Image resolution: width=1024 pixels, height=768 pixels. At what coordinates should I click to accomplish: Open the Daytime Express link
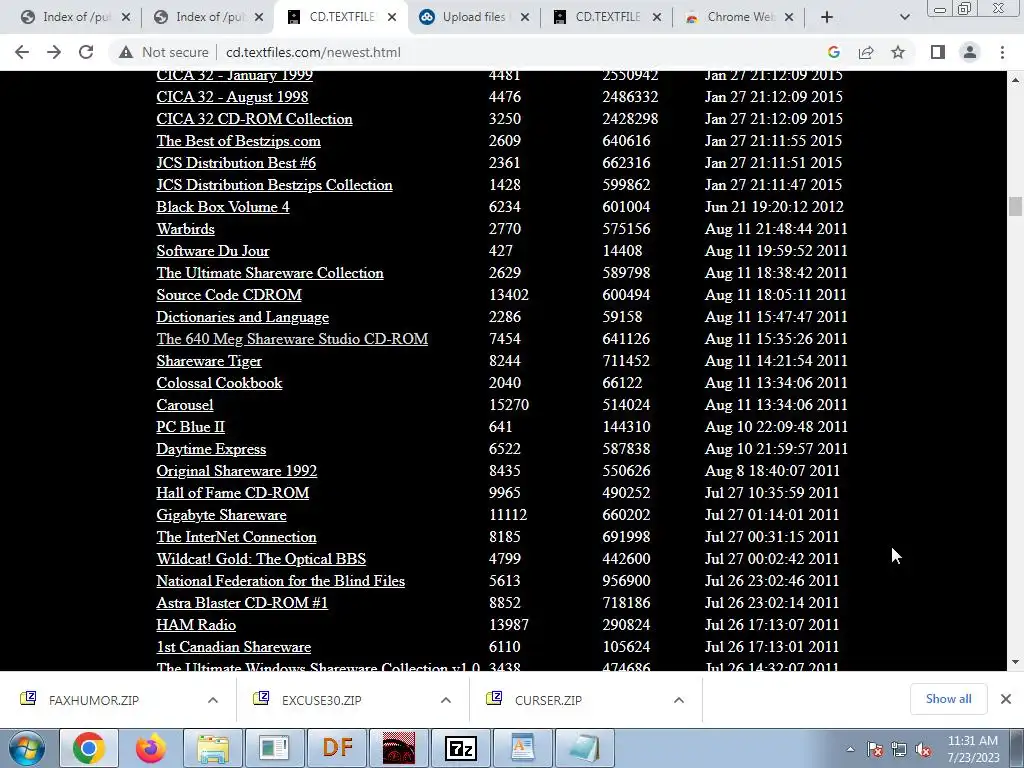[x=211, y=449]
